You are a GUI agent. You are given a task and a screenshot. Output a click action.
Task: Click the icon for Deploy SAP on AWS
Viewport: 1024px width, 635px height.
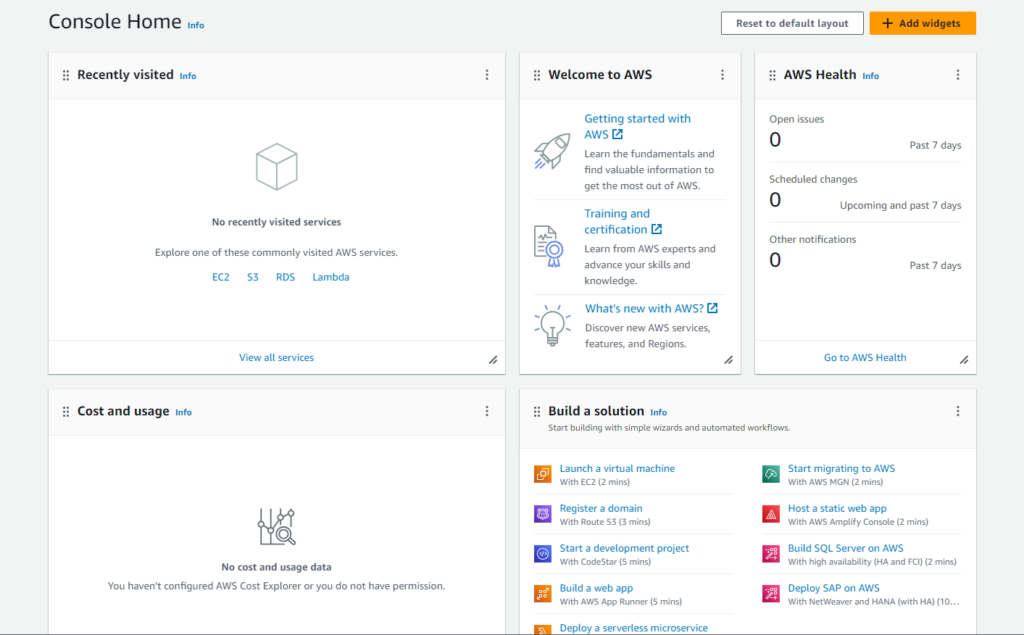pyautogui.click(x=771, y=594)
